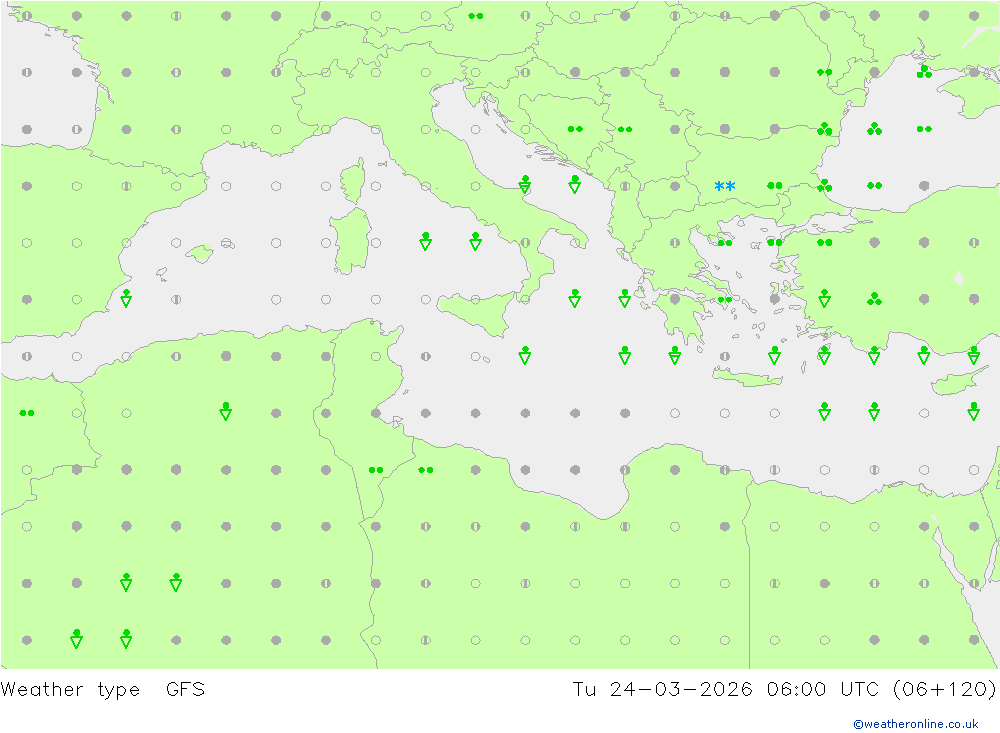Viewport: 1000px width, 733px height.
Task: Click the two-dot rain symbol over Serbia
Action: [625, 129]
